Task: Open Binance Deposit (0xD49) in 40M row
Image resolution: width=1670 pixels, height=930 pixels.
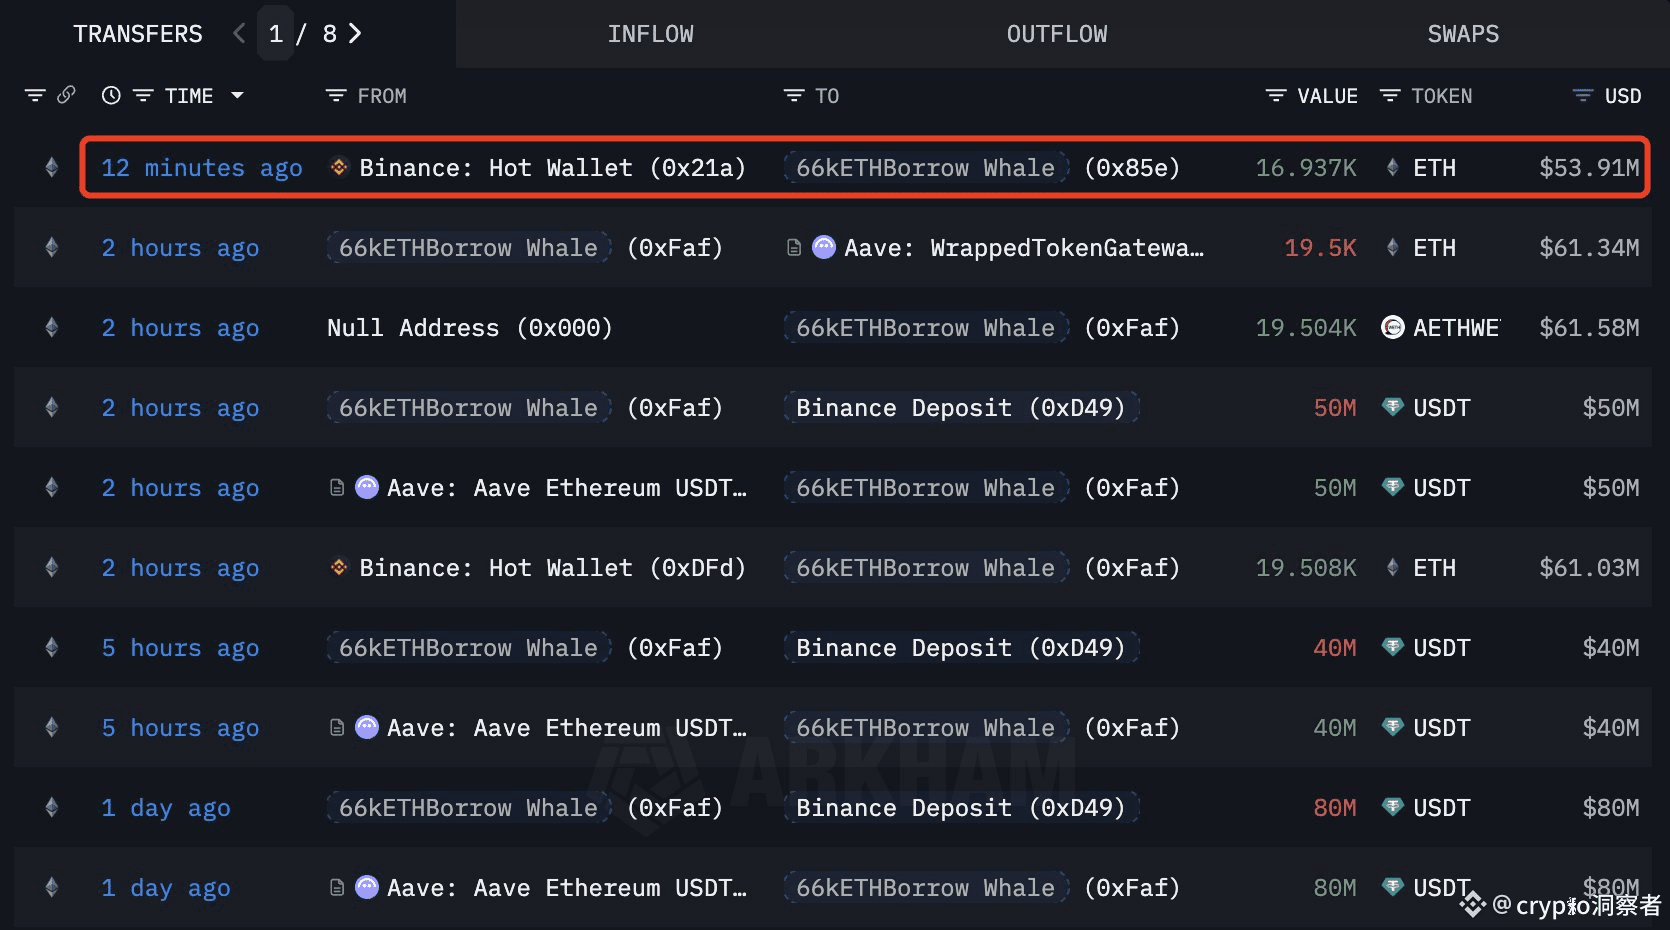Action: tap(960, 648)
